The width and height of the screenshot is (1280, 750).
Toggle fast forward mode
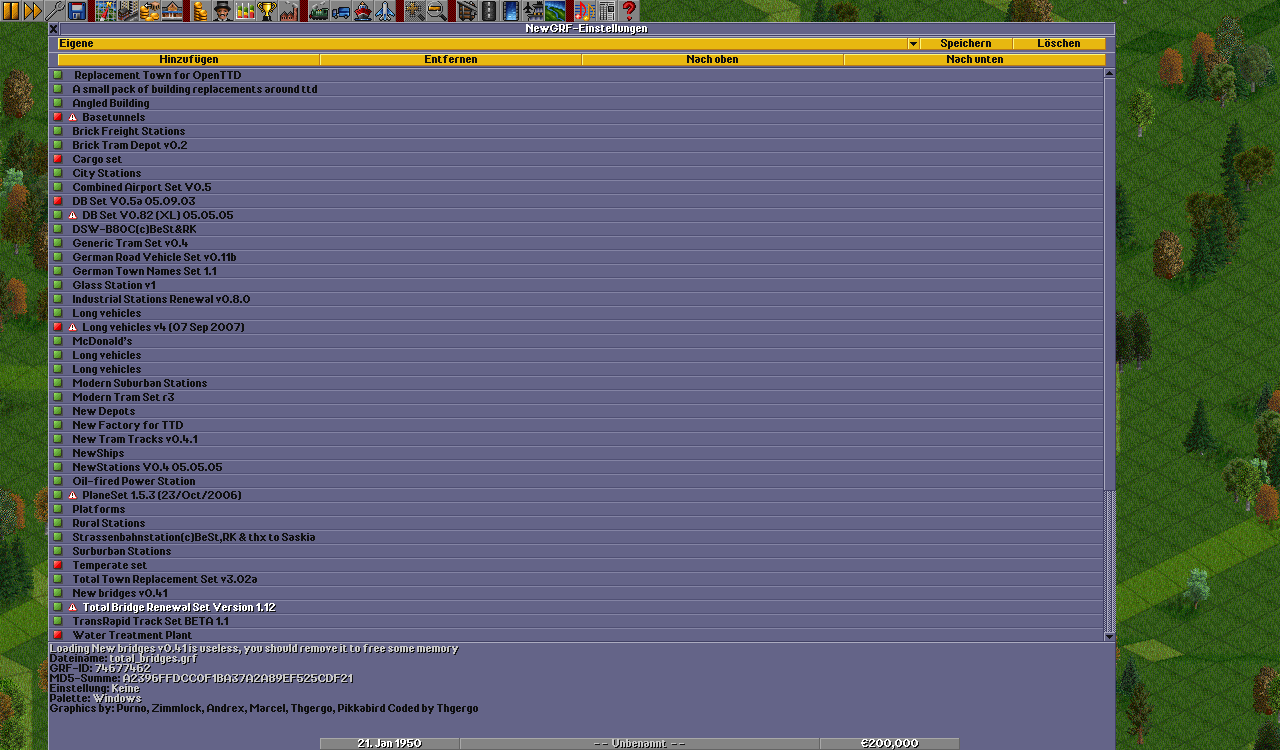[x=33, y=11]
